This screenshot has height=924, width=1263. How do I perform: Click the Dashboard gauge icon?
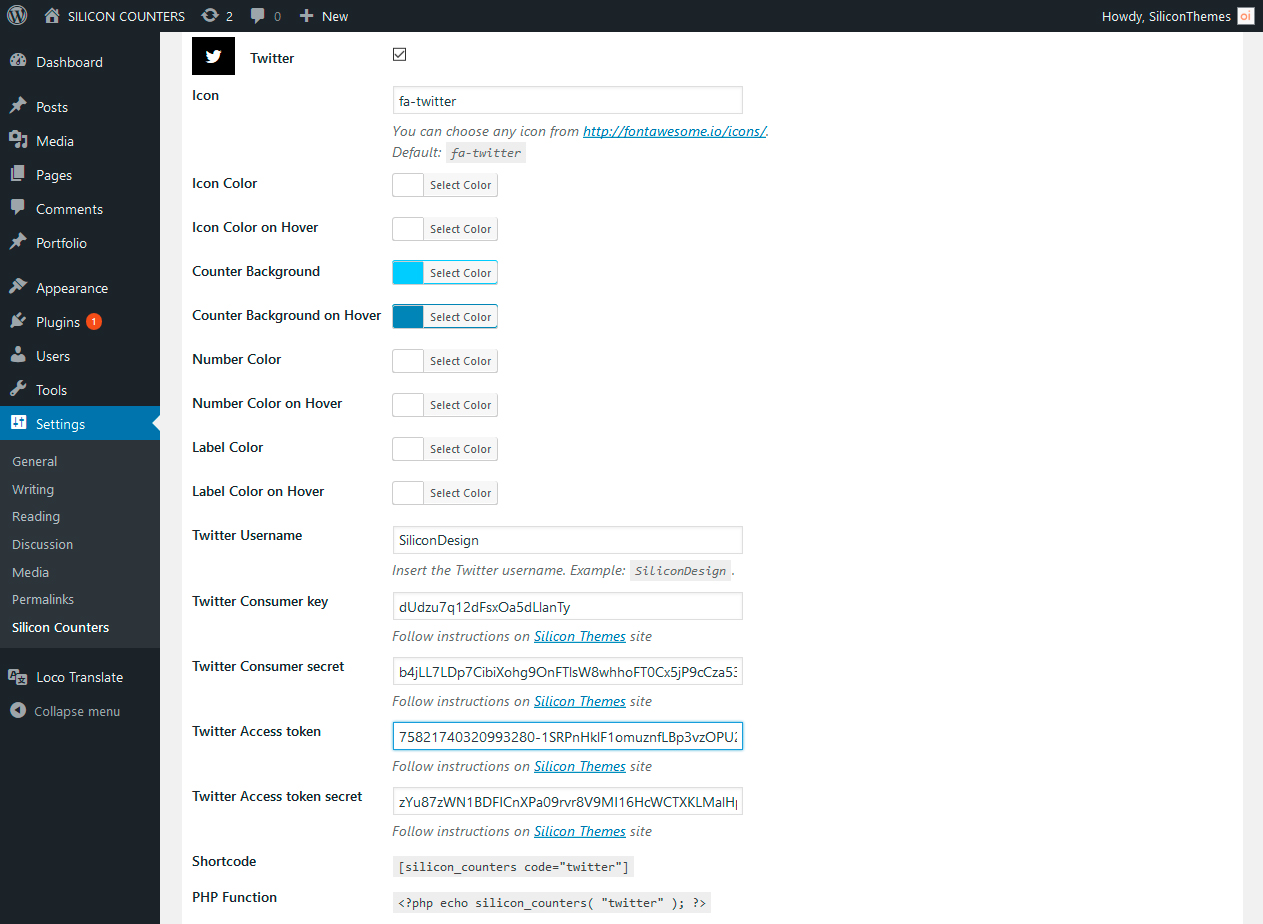pos(18,61)
